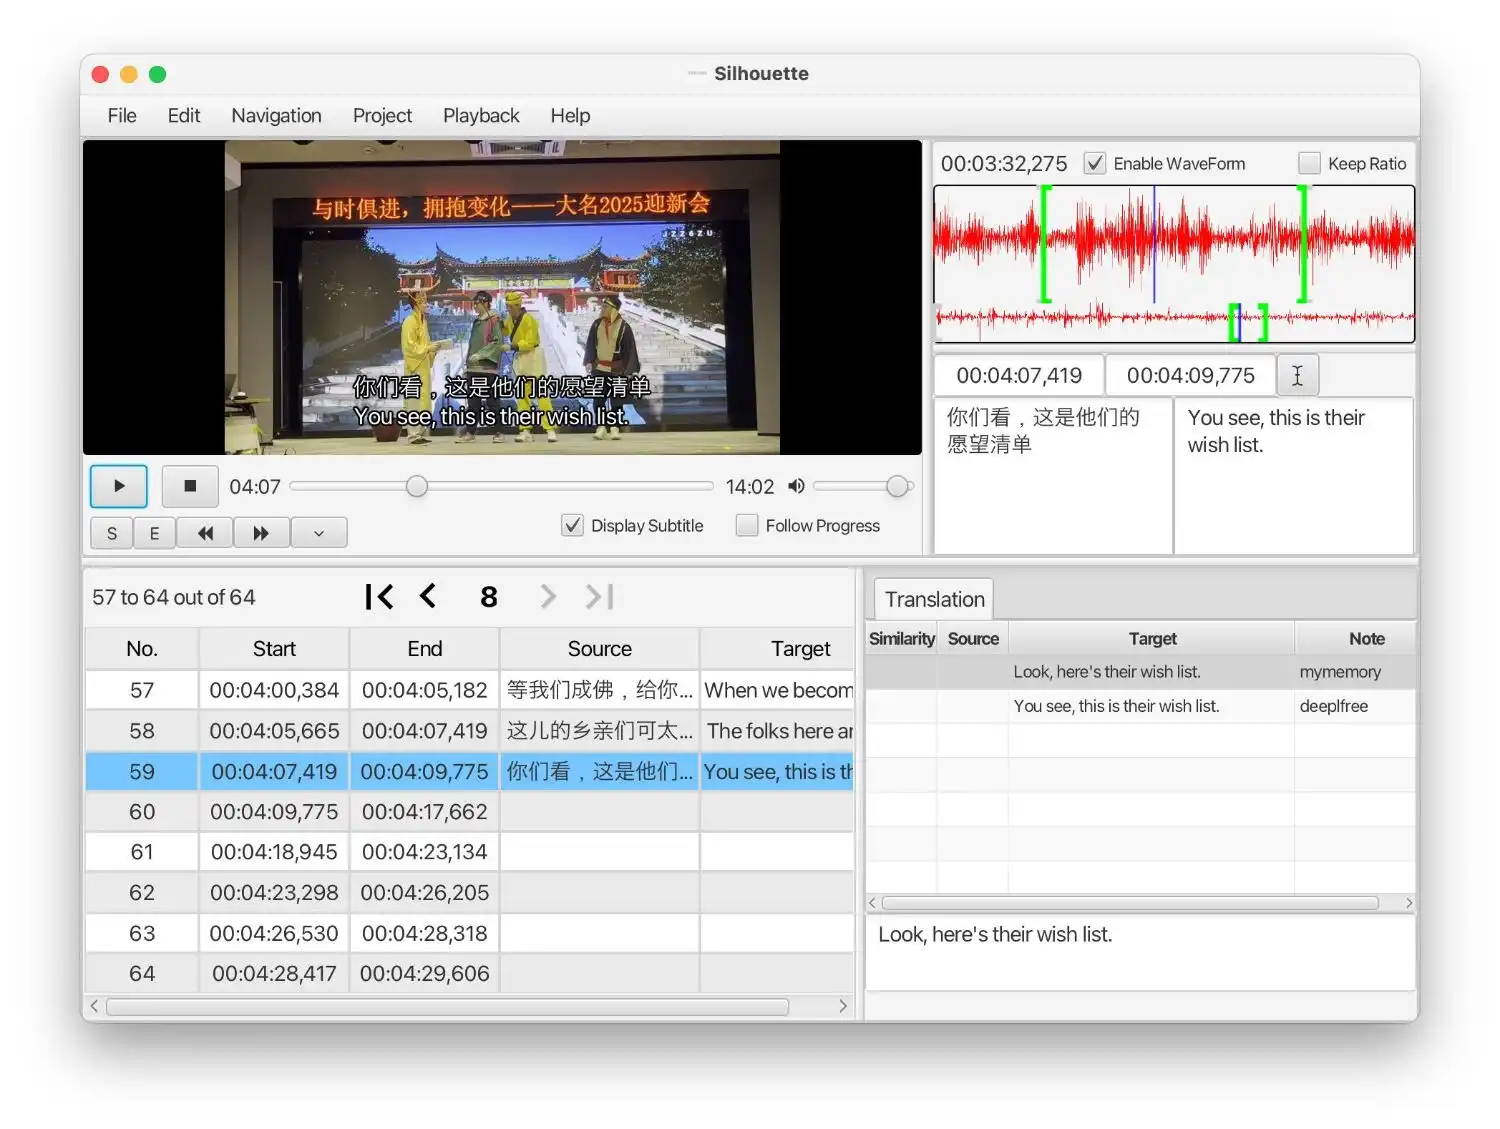Click the E set-end button

154,533
